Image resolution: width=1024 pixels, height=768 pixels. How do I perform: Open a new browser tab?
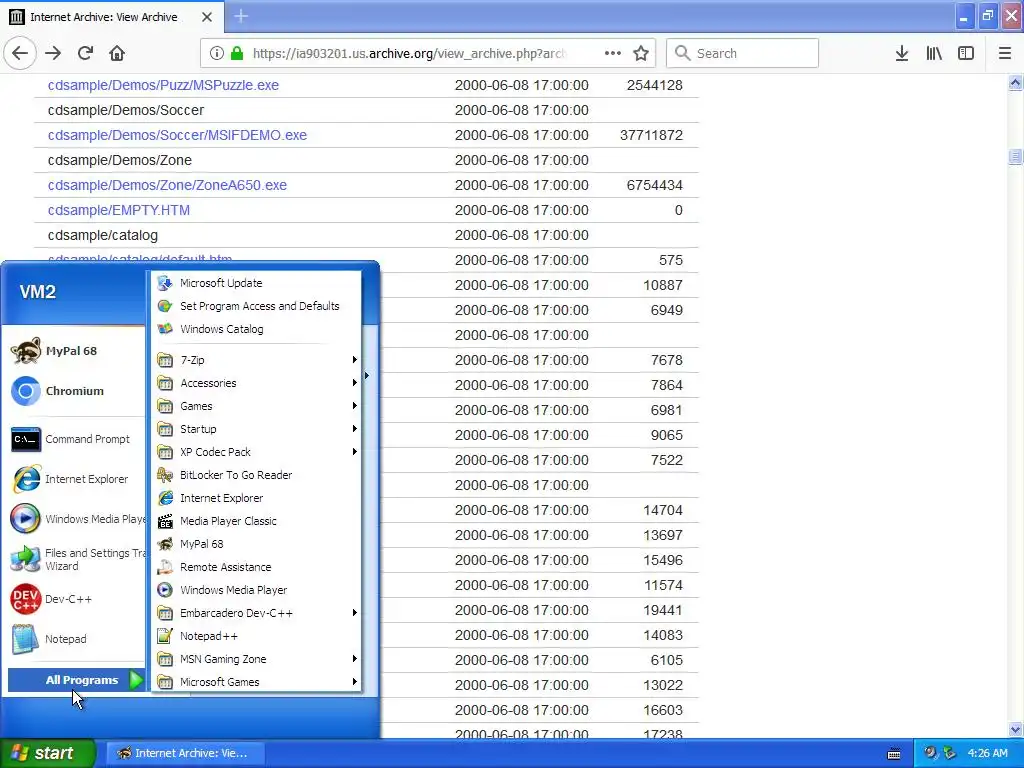click(241, 16)
